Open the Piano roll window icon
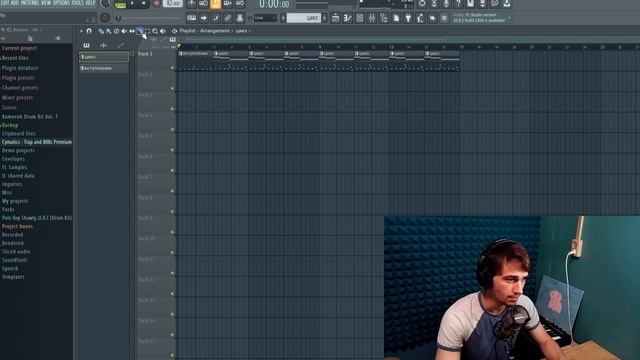The width and height of the screenshot is (640, 360). (347, 18)
